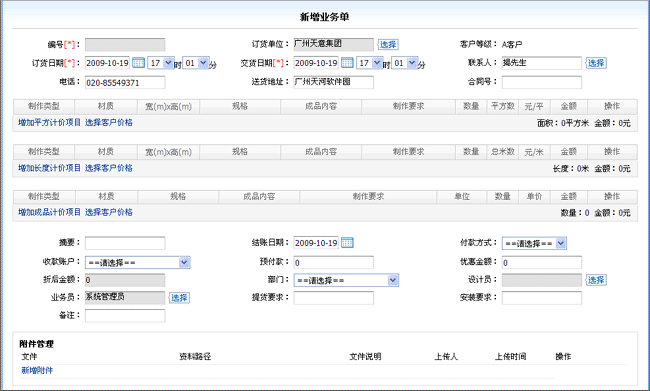Click the 订货日期 date field
Image resolution: width=650 pixels, height=391 pixels.
[x=107, y=63]
